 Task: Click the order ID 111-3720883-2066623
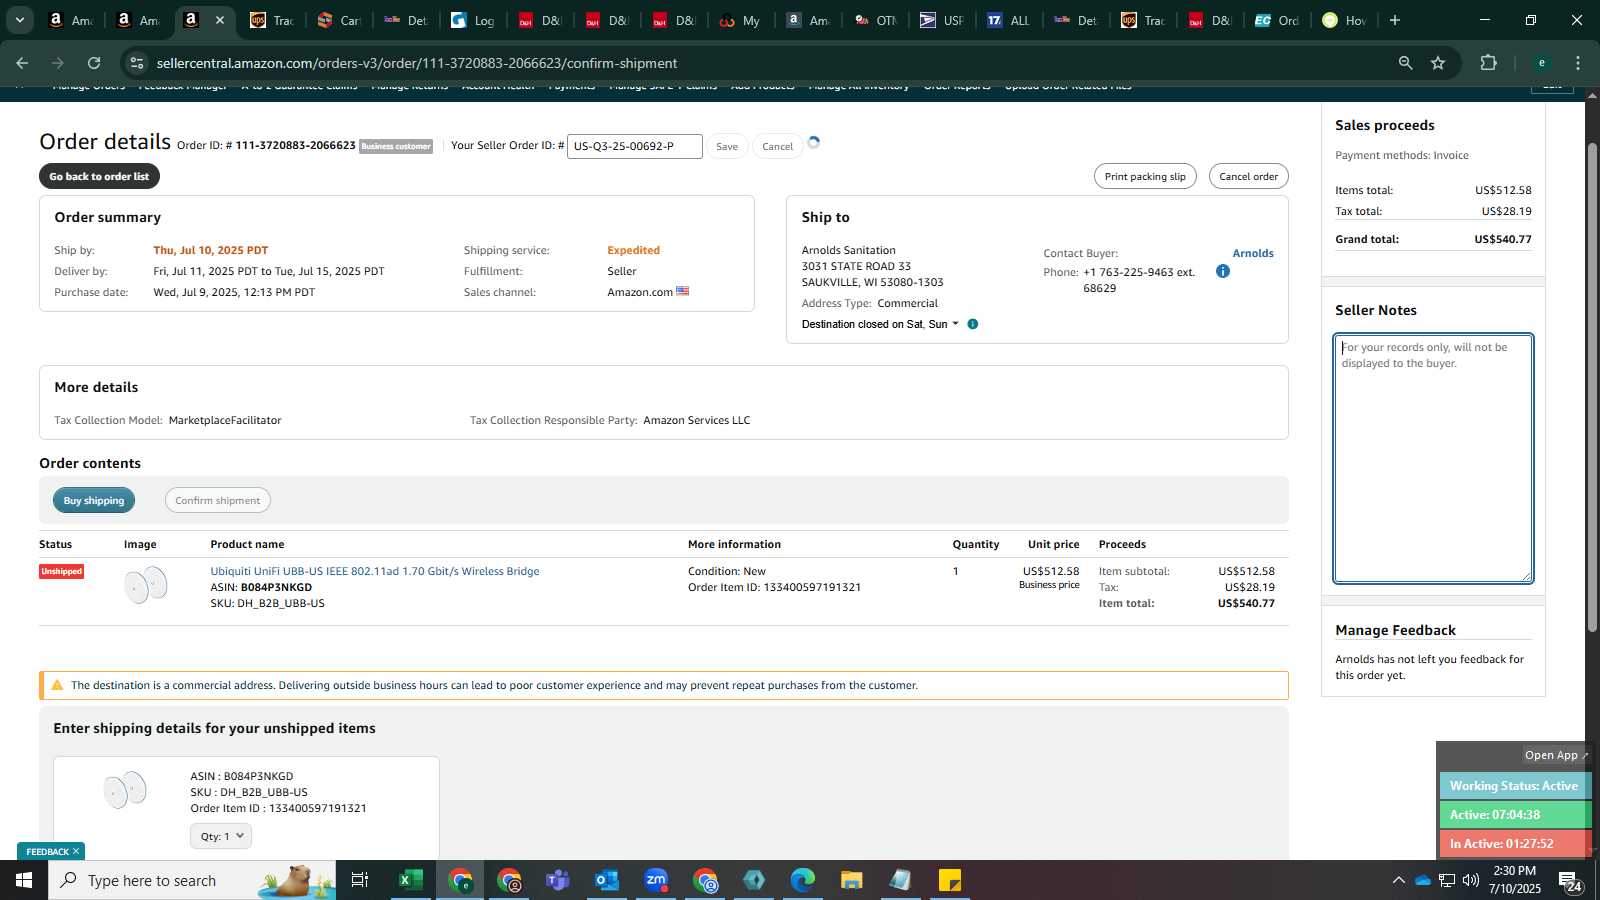click(295, 145)
